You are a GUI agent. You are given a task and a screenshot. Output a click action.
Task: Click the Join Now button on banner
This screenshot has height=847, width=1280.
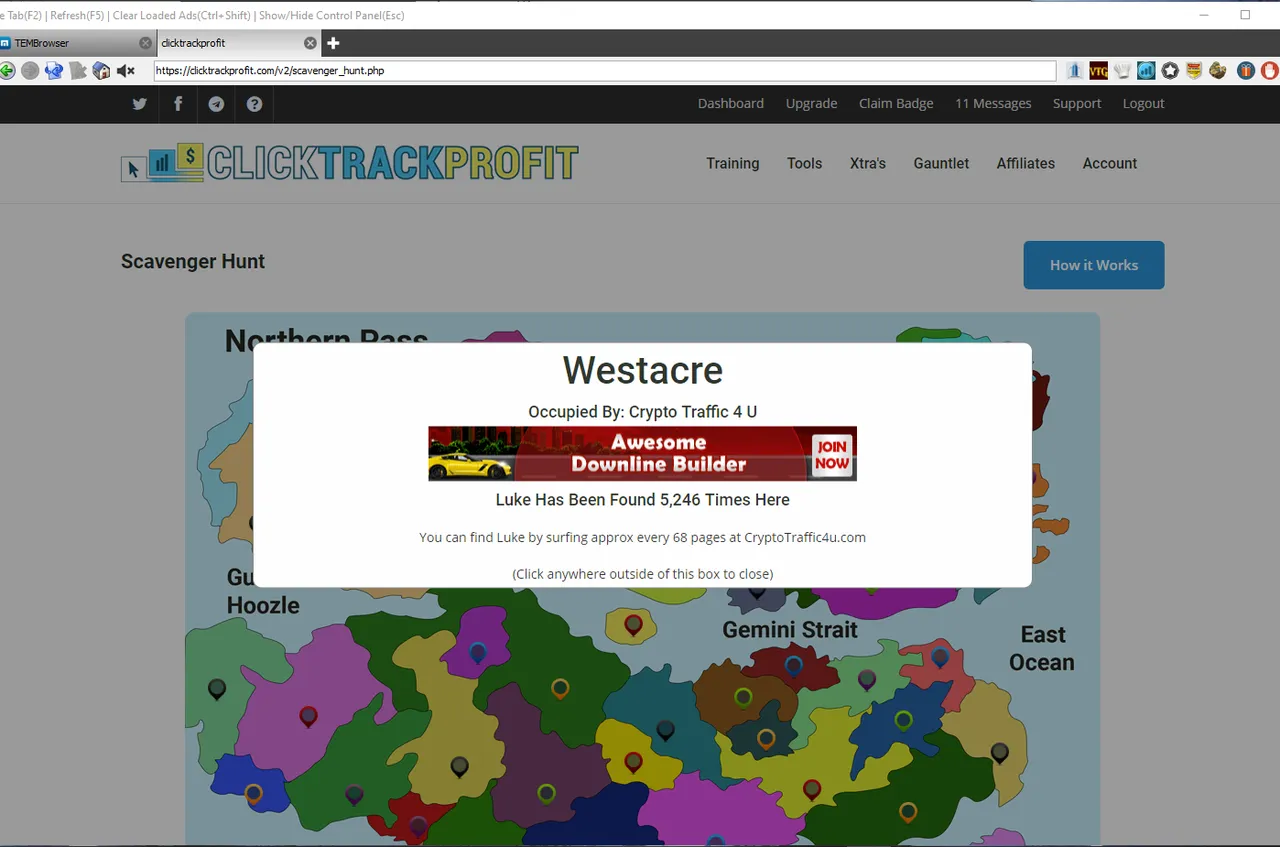[831, 455]
